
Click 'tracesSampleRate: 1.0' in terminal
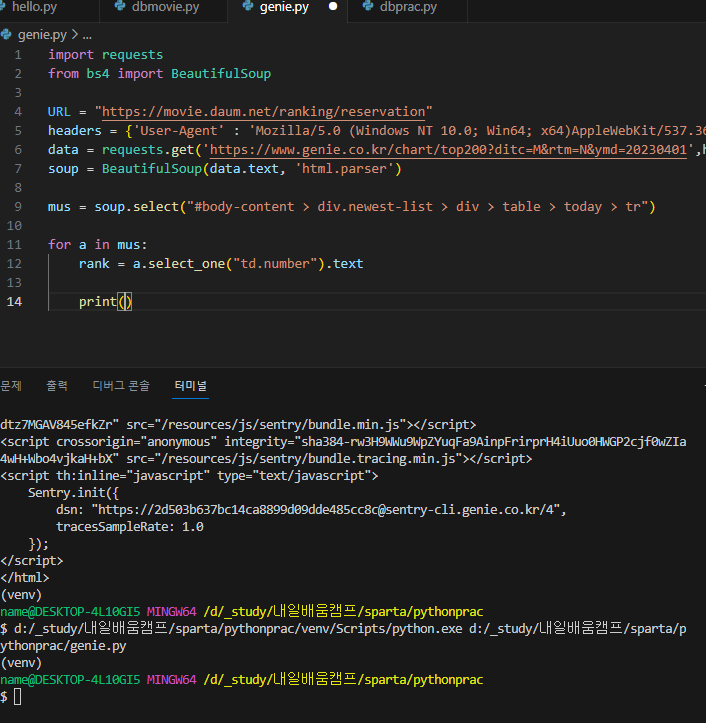pos(130,527)
